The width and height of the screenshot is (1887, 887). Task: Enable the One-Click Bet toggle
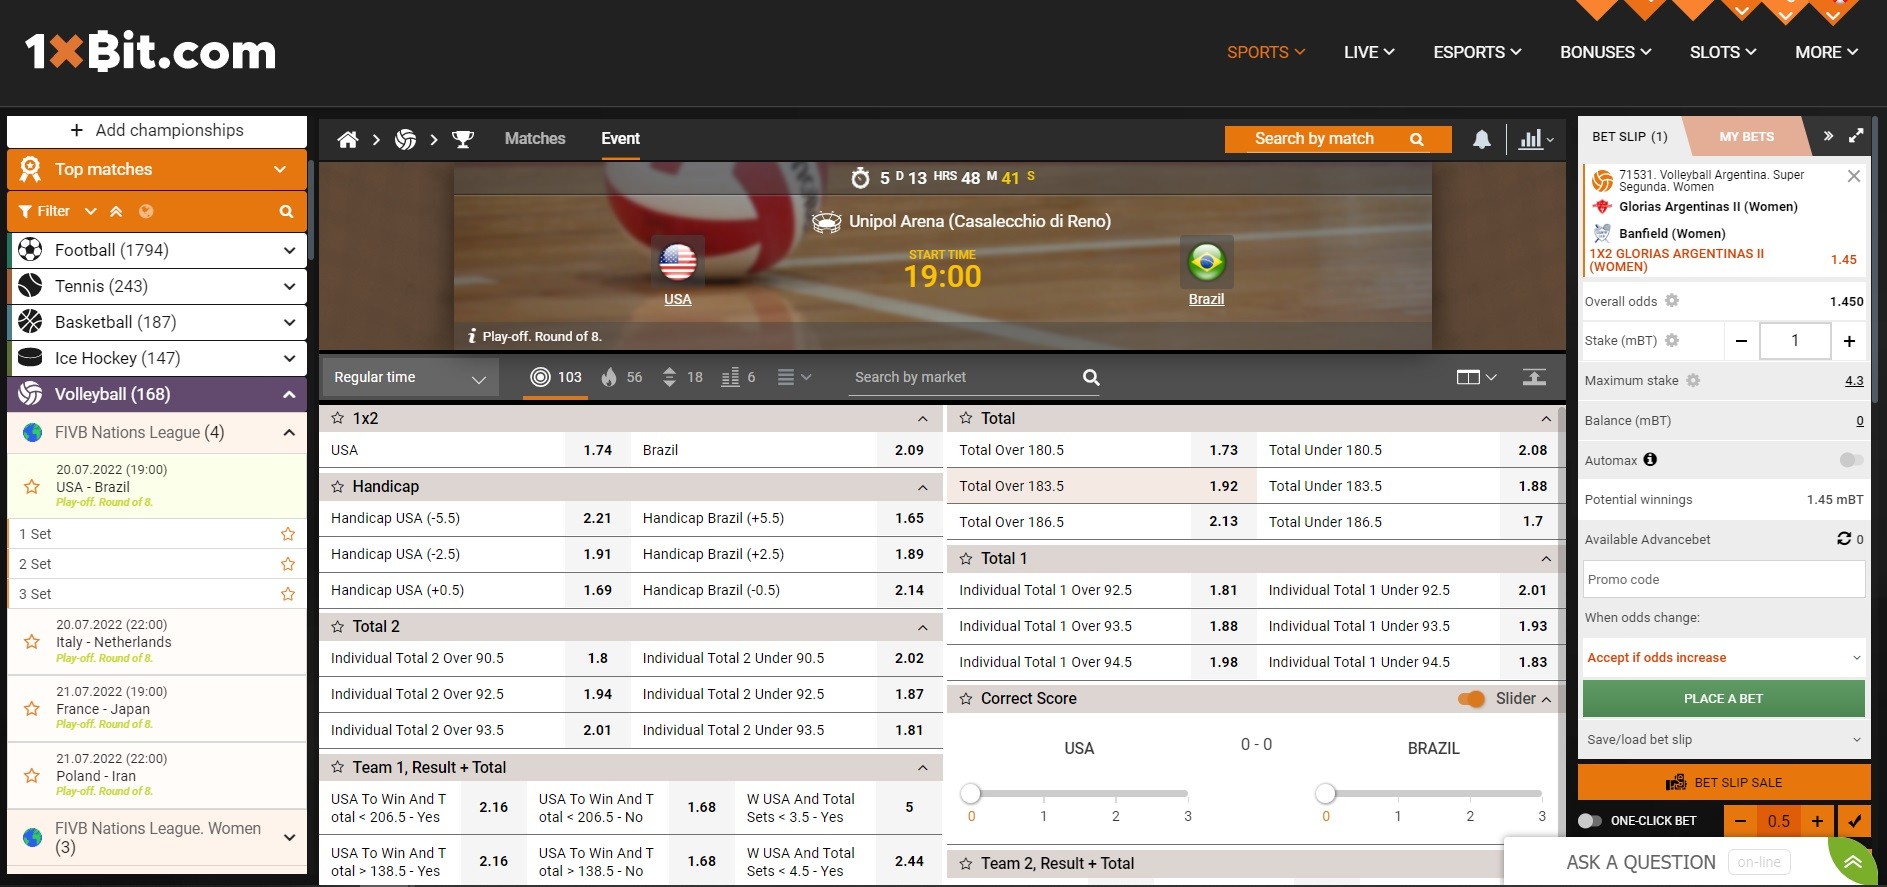[x=1590, y=821]
